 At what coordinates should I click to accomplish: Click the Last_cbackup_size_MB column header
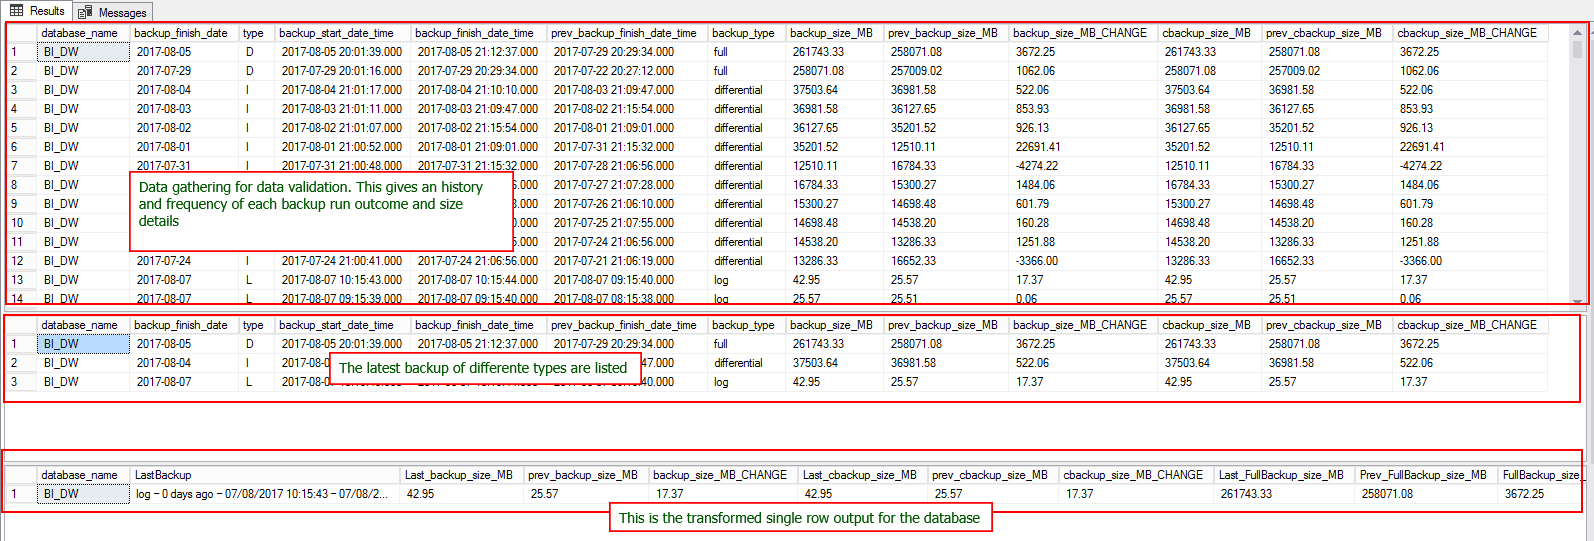(x=859, y=475)
